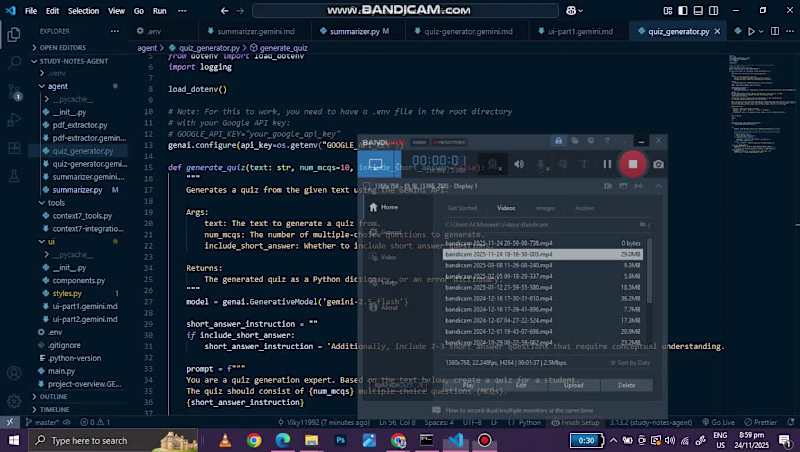The height and width of the screenshot is (452, 800).
Task: Switch to ui-part1.gemini.md tab
Action: [581, 31]
